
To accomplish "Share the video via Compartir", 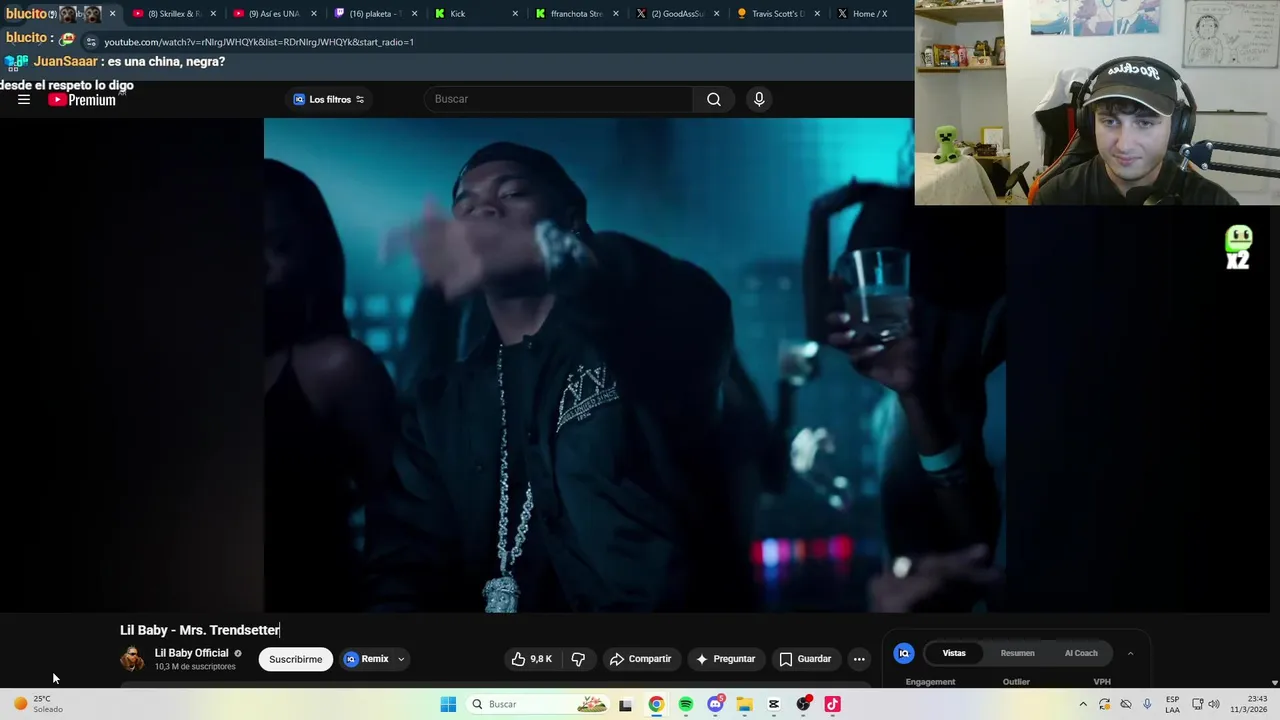I will 641,659.
